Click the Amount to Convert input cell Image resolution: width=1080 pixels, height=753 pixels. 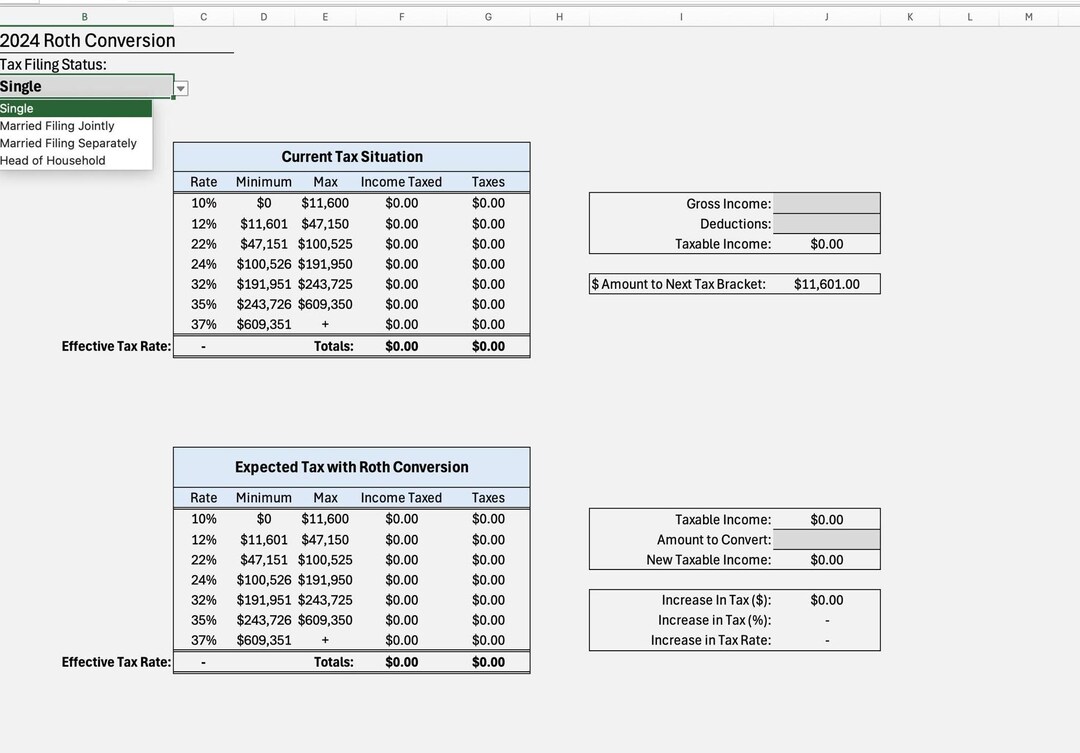(x=827, y=539)
